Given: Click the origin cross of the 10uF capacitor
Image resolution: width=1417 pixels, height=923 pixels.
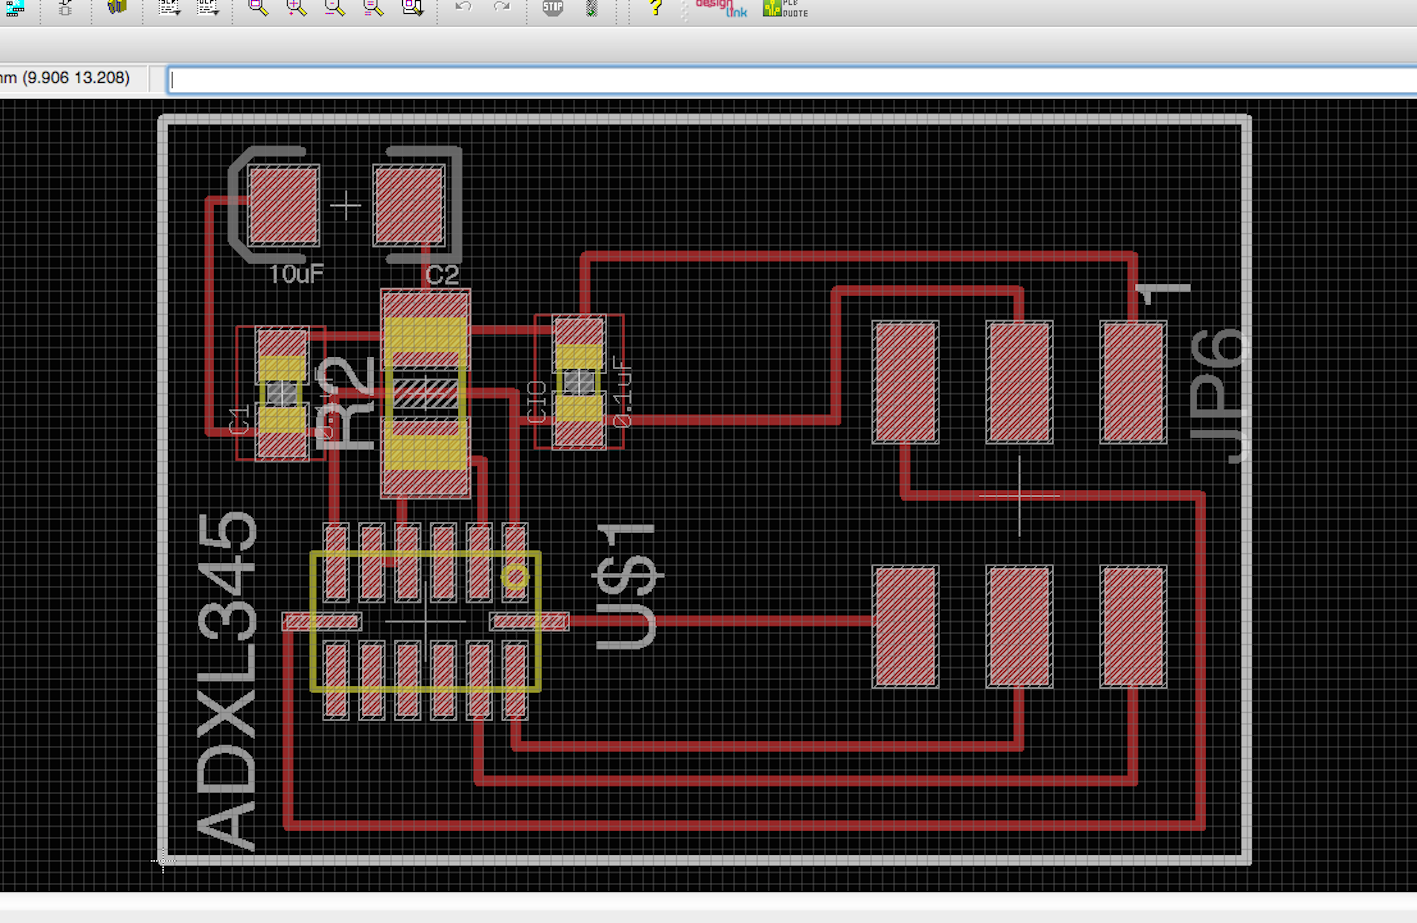Looking at the screenshot, I should coord(346,206).
